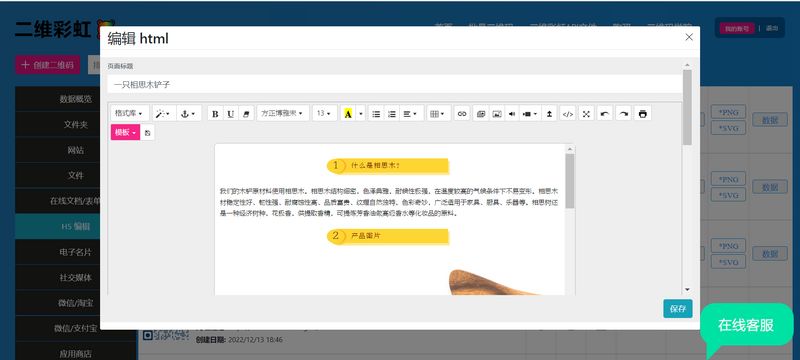
Task: Click the insert picture icon
Action: point(496,114)
